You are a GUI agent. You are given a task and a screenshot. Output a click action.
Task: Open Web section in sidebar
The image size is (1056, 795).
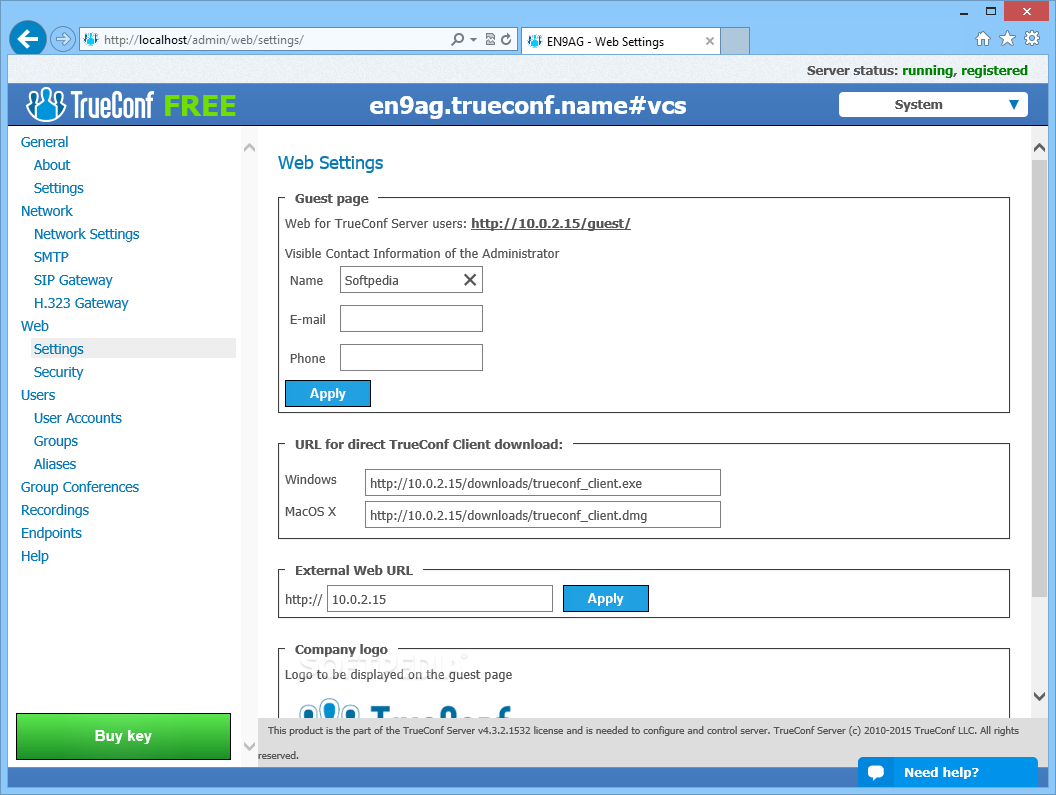(x=34, y=326)
